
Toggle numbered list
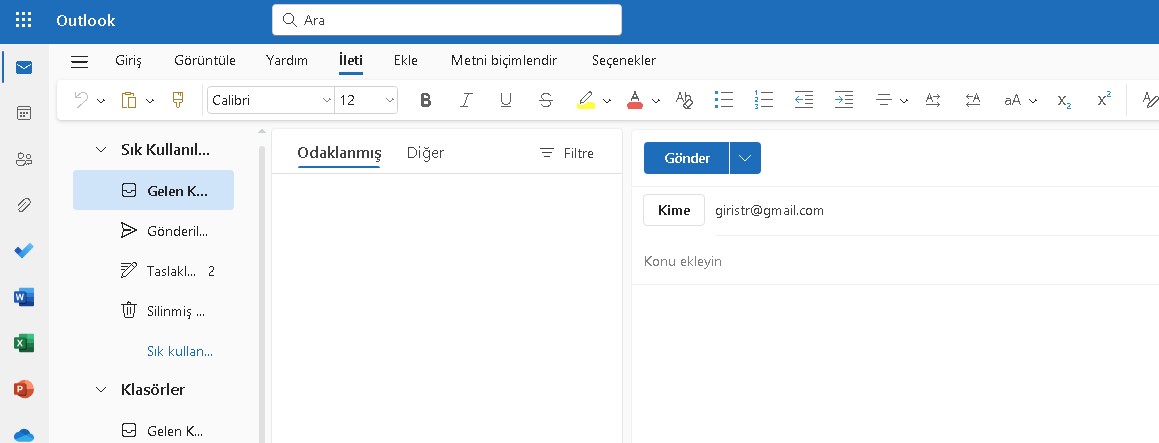(x=764, y=100)
